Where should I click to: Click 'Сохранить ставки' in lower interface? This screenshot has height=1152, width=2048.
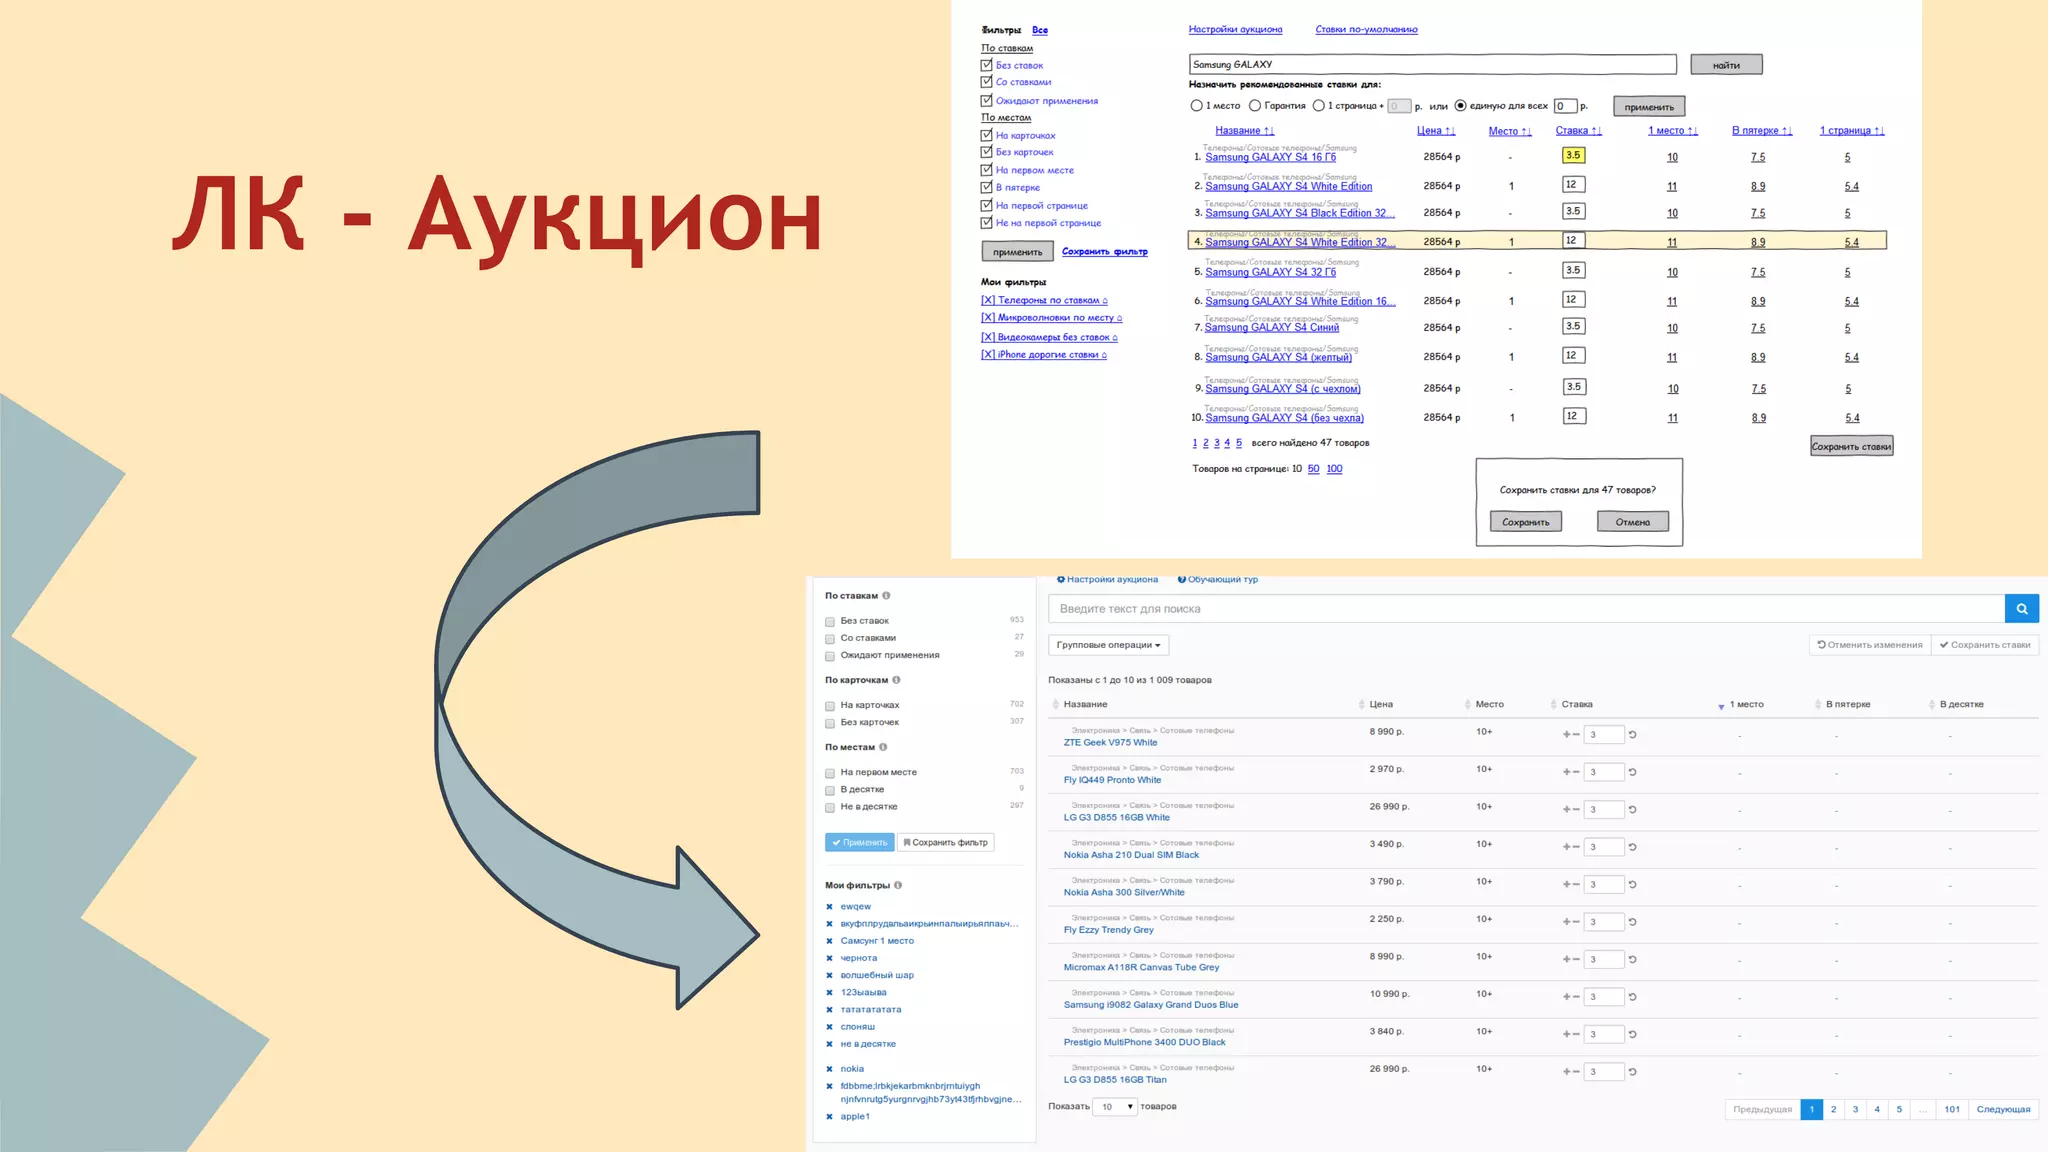(x=1985, y=645)
